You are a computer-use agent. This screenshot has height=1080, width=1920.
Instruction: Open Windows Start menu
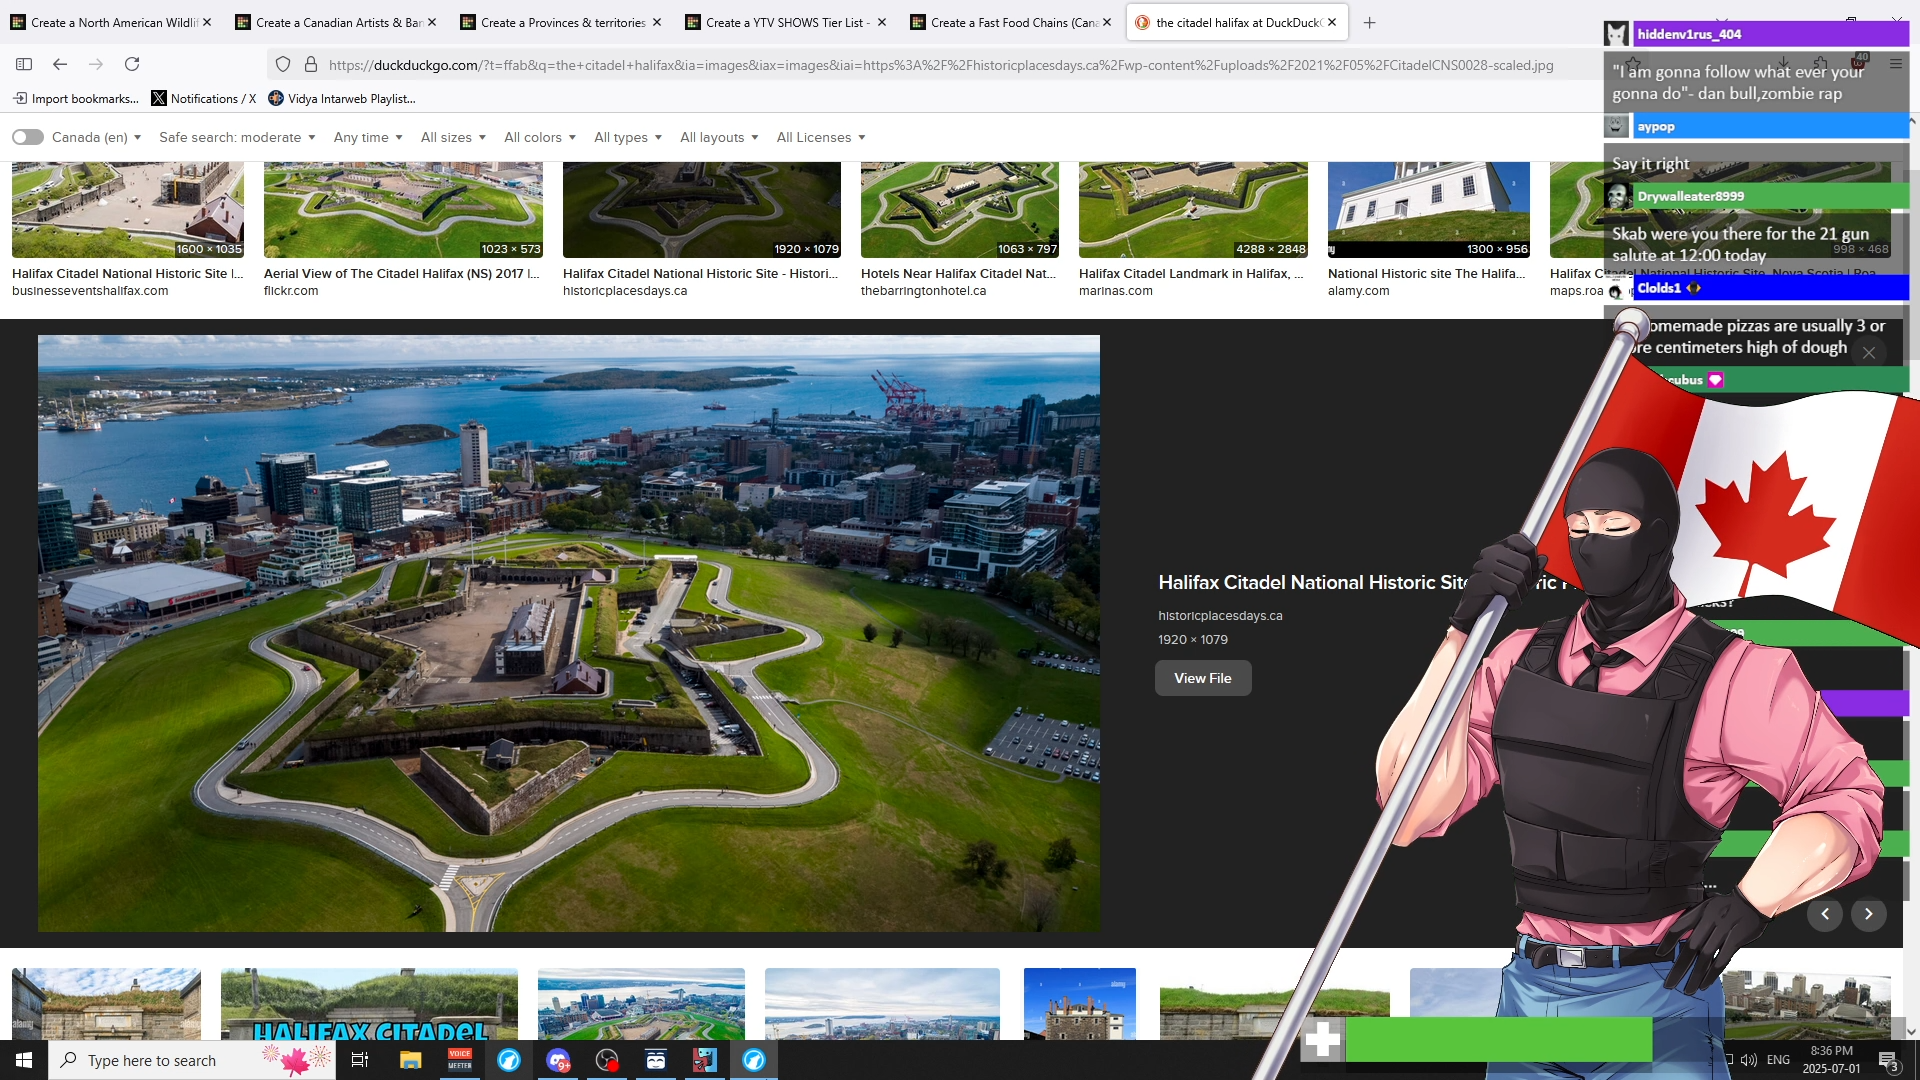click(24, 1060)
